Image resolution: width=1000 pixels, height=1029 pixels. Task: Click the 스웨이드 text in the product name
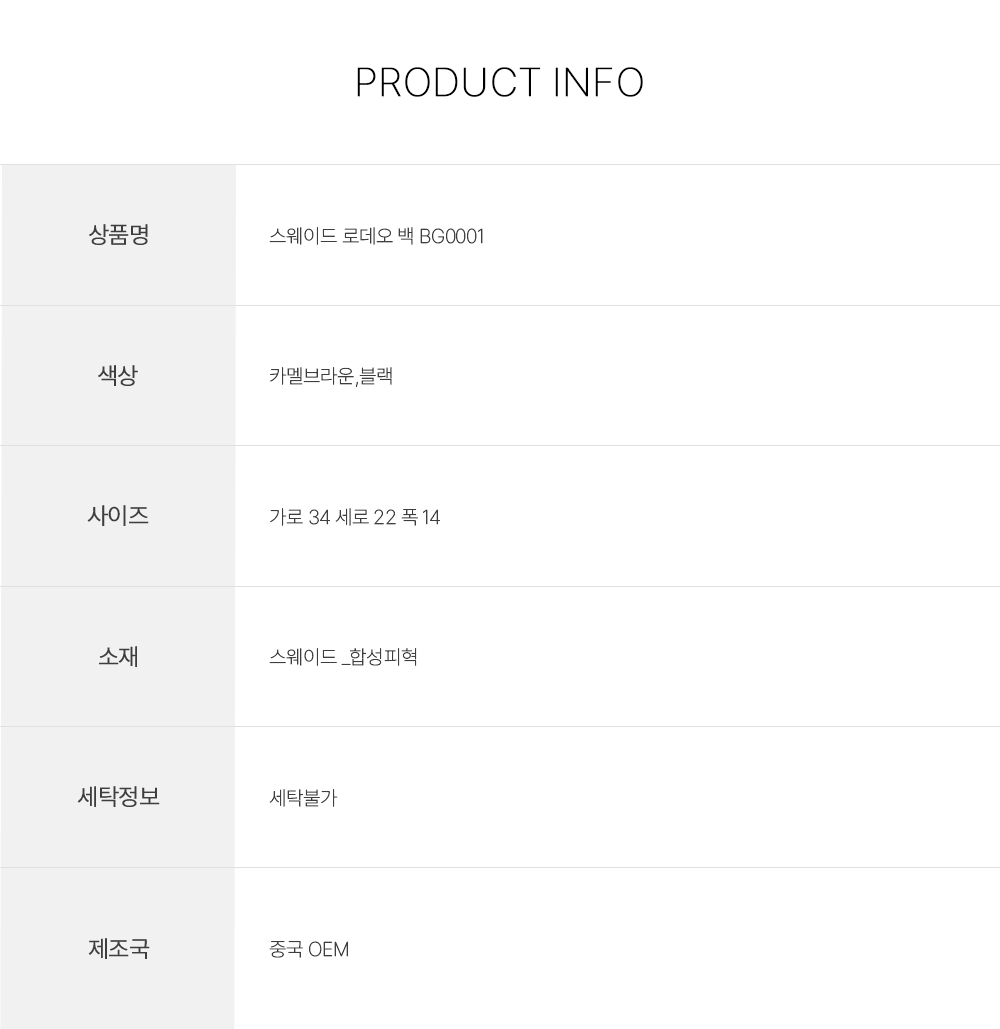pos(302,237)
